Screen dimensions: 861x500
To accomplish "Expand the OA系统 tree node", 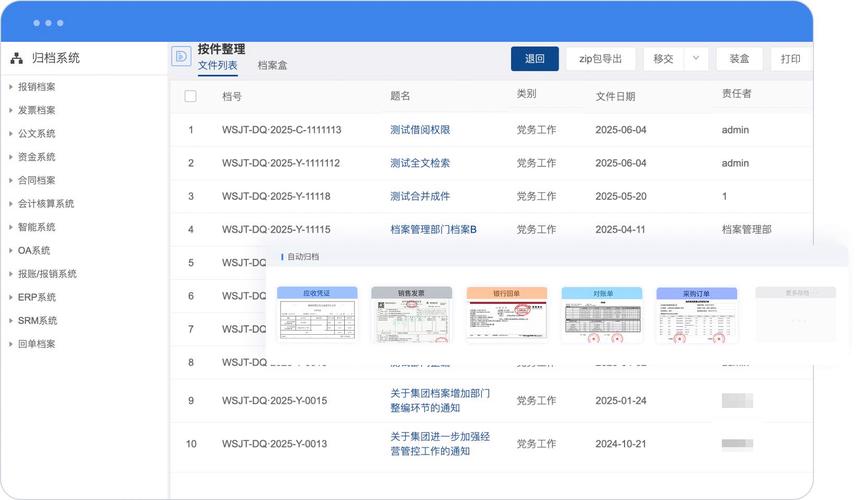I will click(x=10, y=250).
